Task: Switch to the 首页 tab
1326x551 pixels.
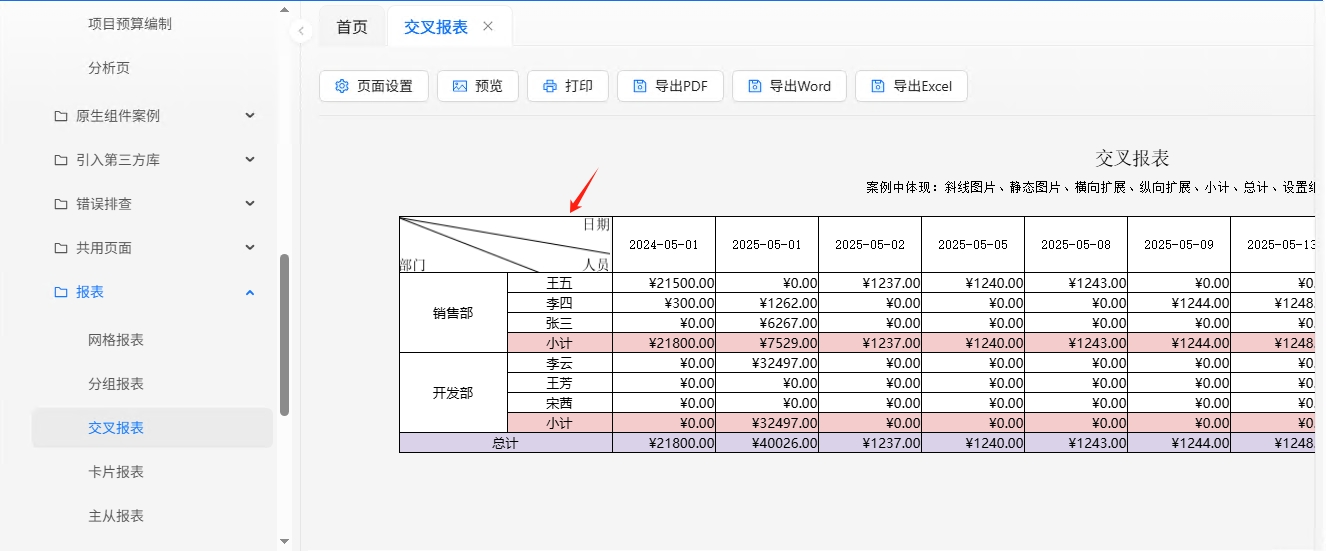Action: [x=352, y=27]
